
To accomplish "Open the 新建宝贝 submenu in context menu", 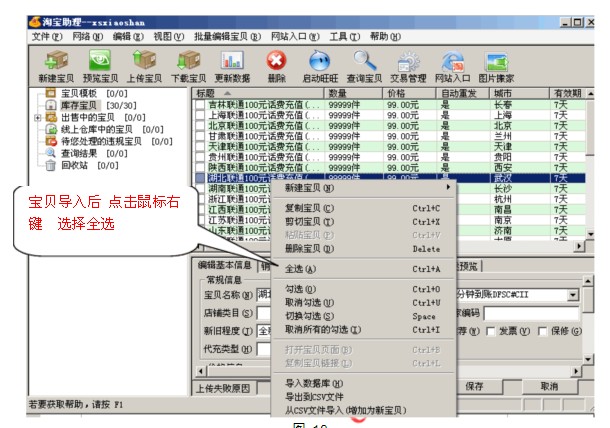I will pos(364,188).
